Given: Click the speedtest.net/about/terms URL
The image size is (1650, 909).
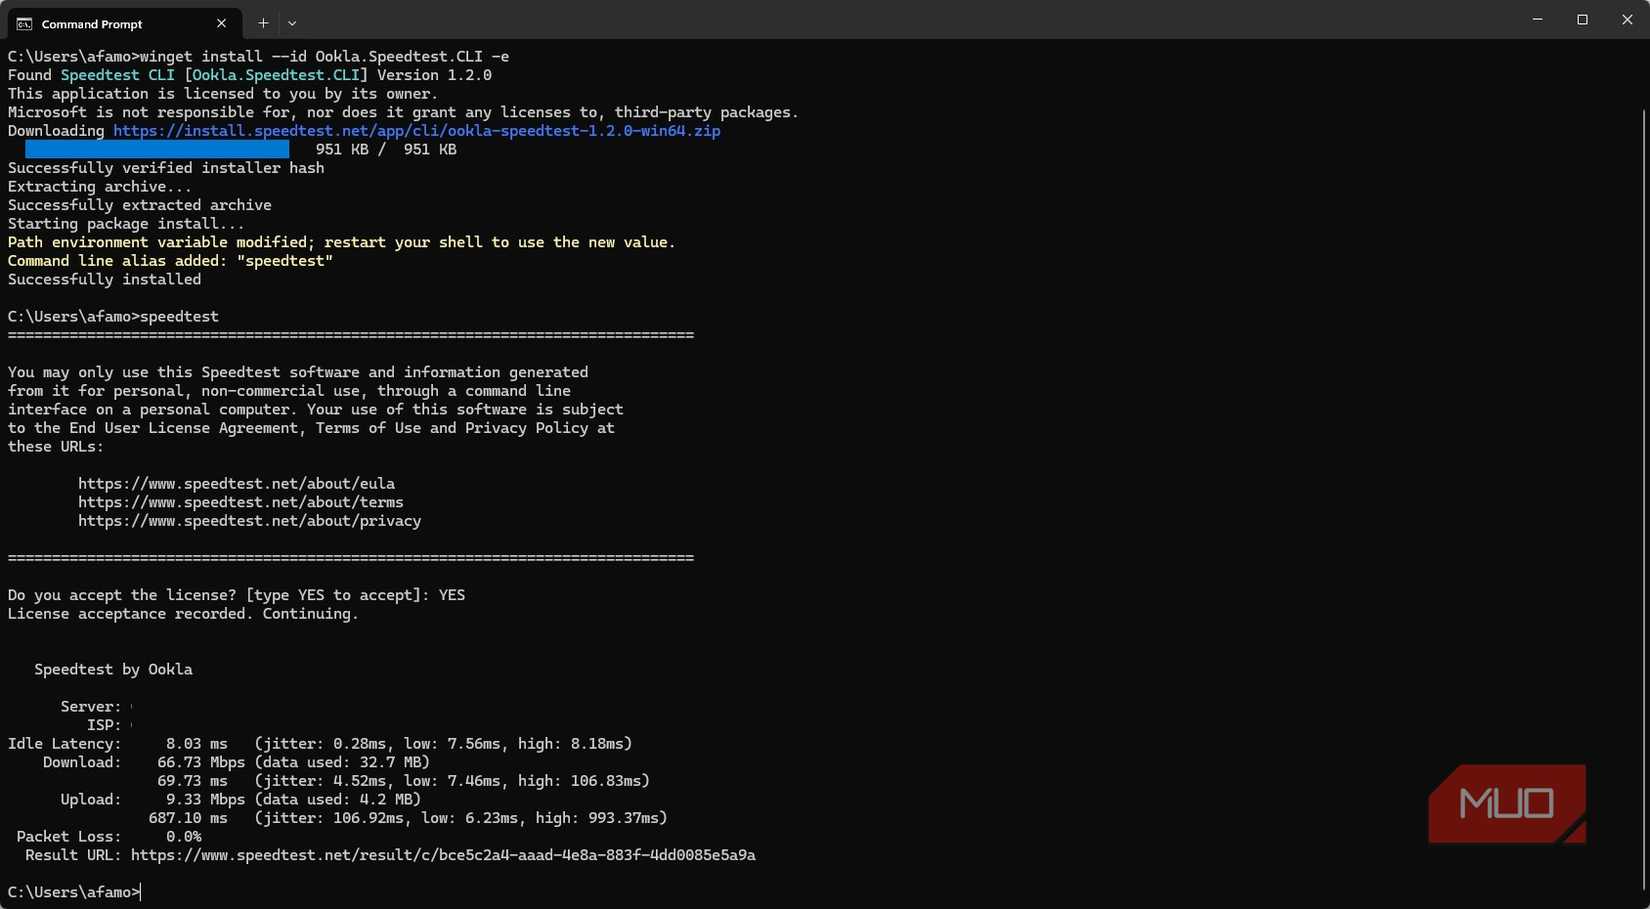Looking at the screenshot, I should (x=240, y=502).
